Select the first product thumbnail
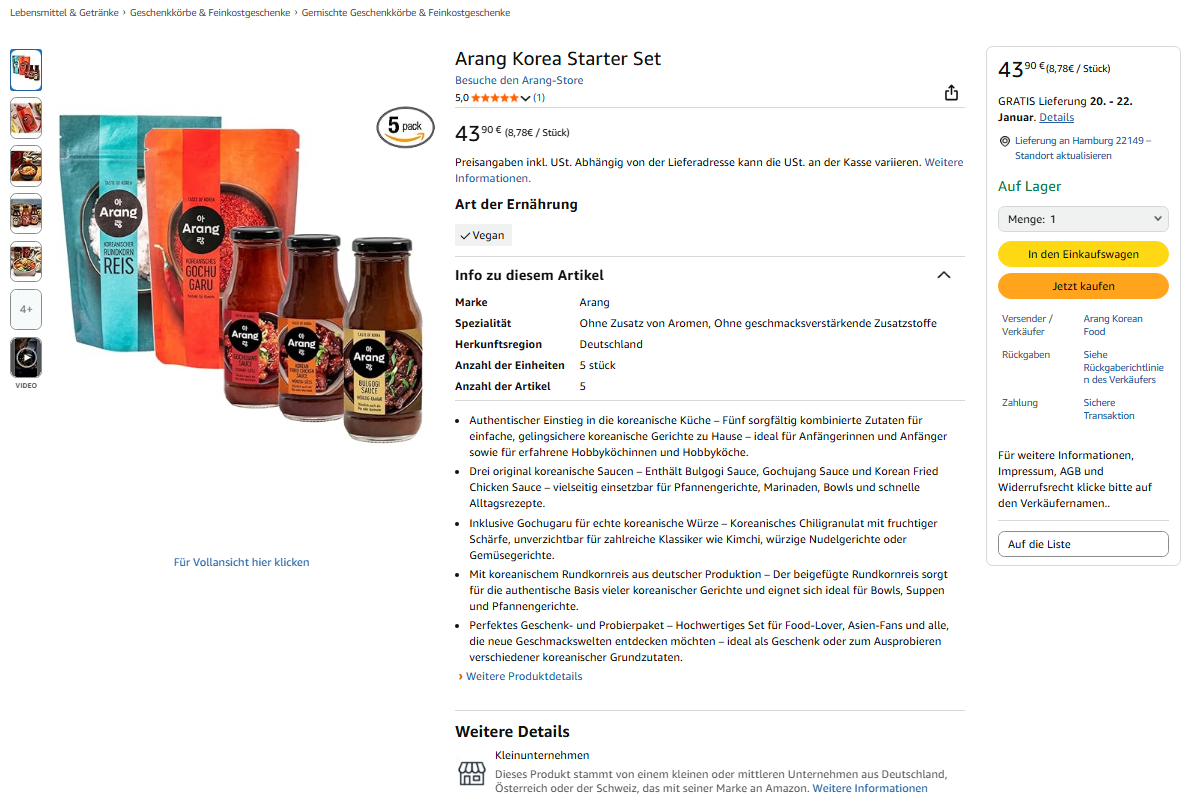1192x809 pixels. (x=26, y=70)
